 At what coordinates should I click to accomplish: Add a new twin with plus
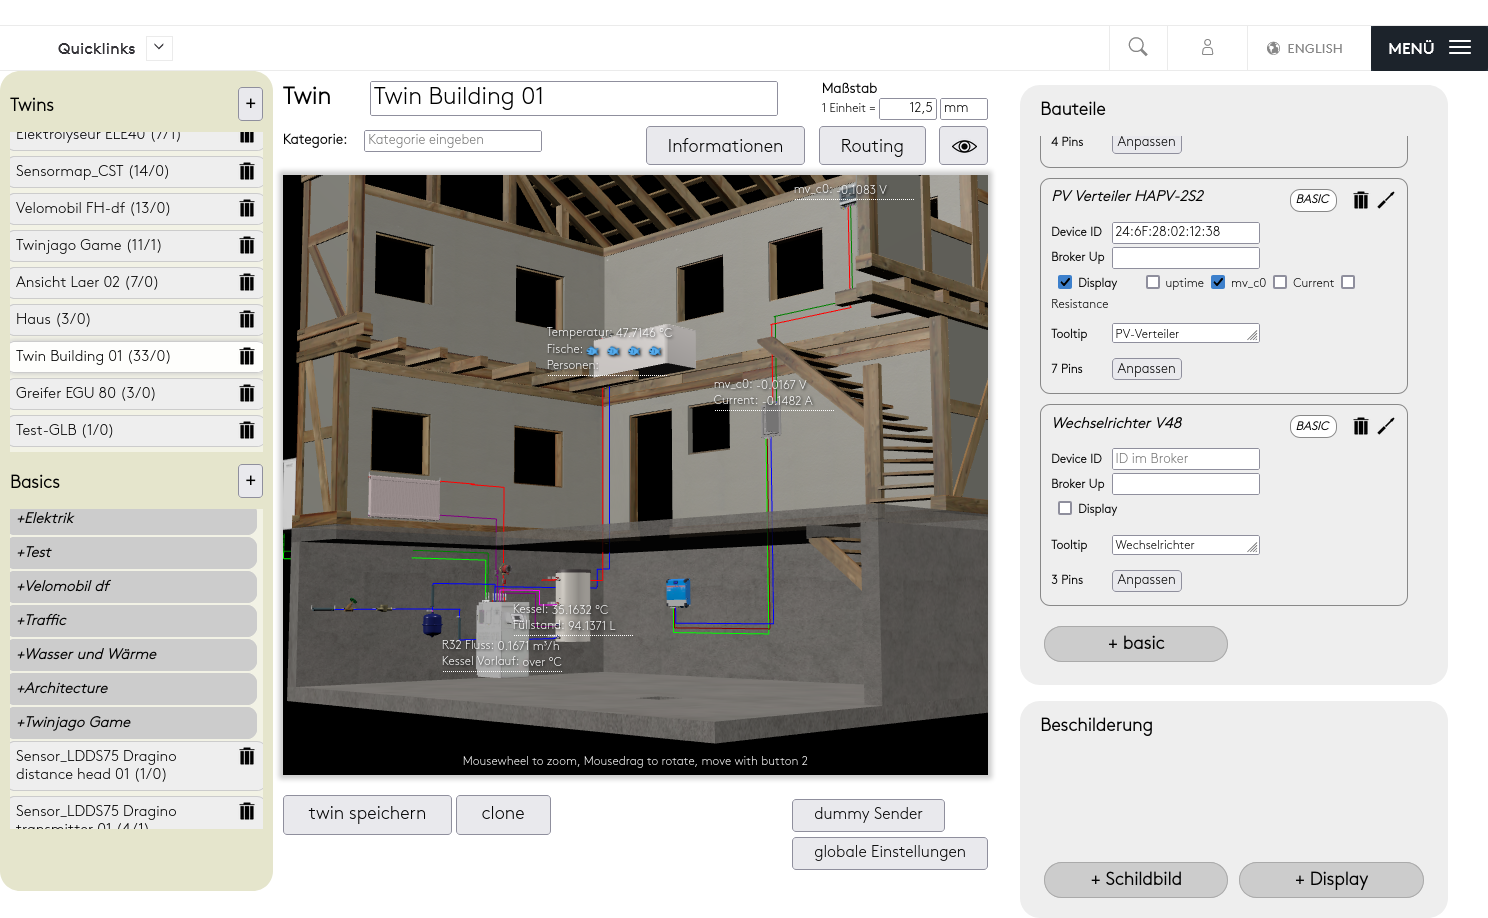pos(250,104)
